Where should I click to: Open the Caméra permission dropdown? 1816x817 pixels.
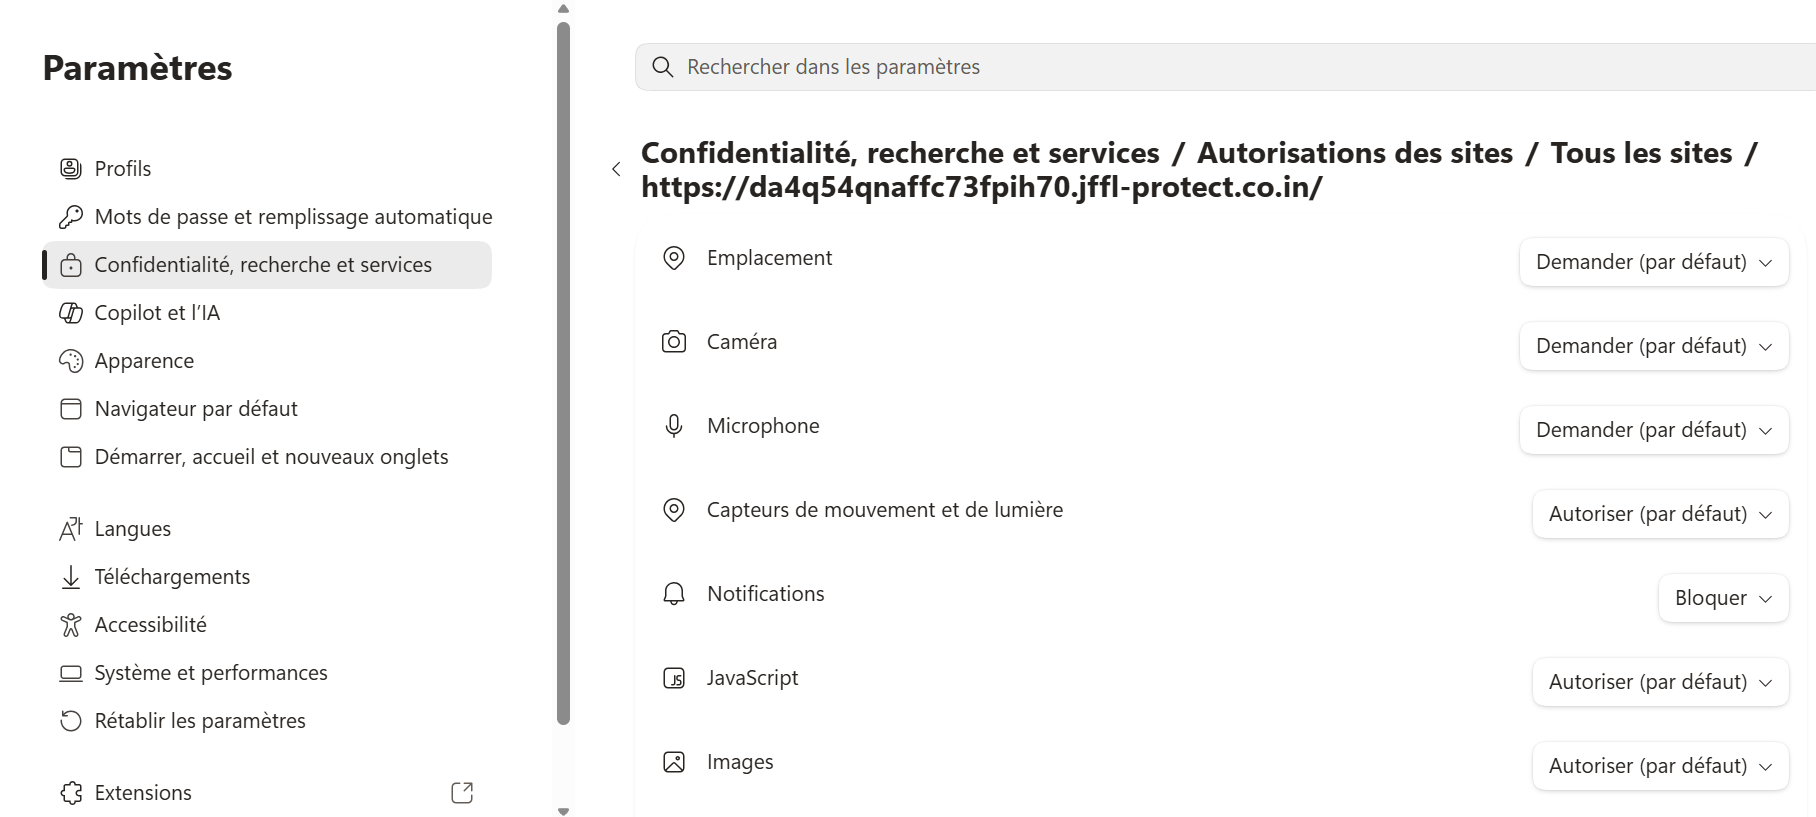[1654, 346]
